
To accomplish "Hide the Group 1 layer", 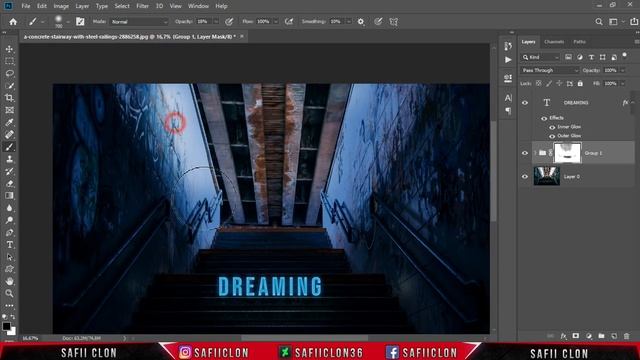I will point(525,153).
